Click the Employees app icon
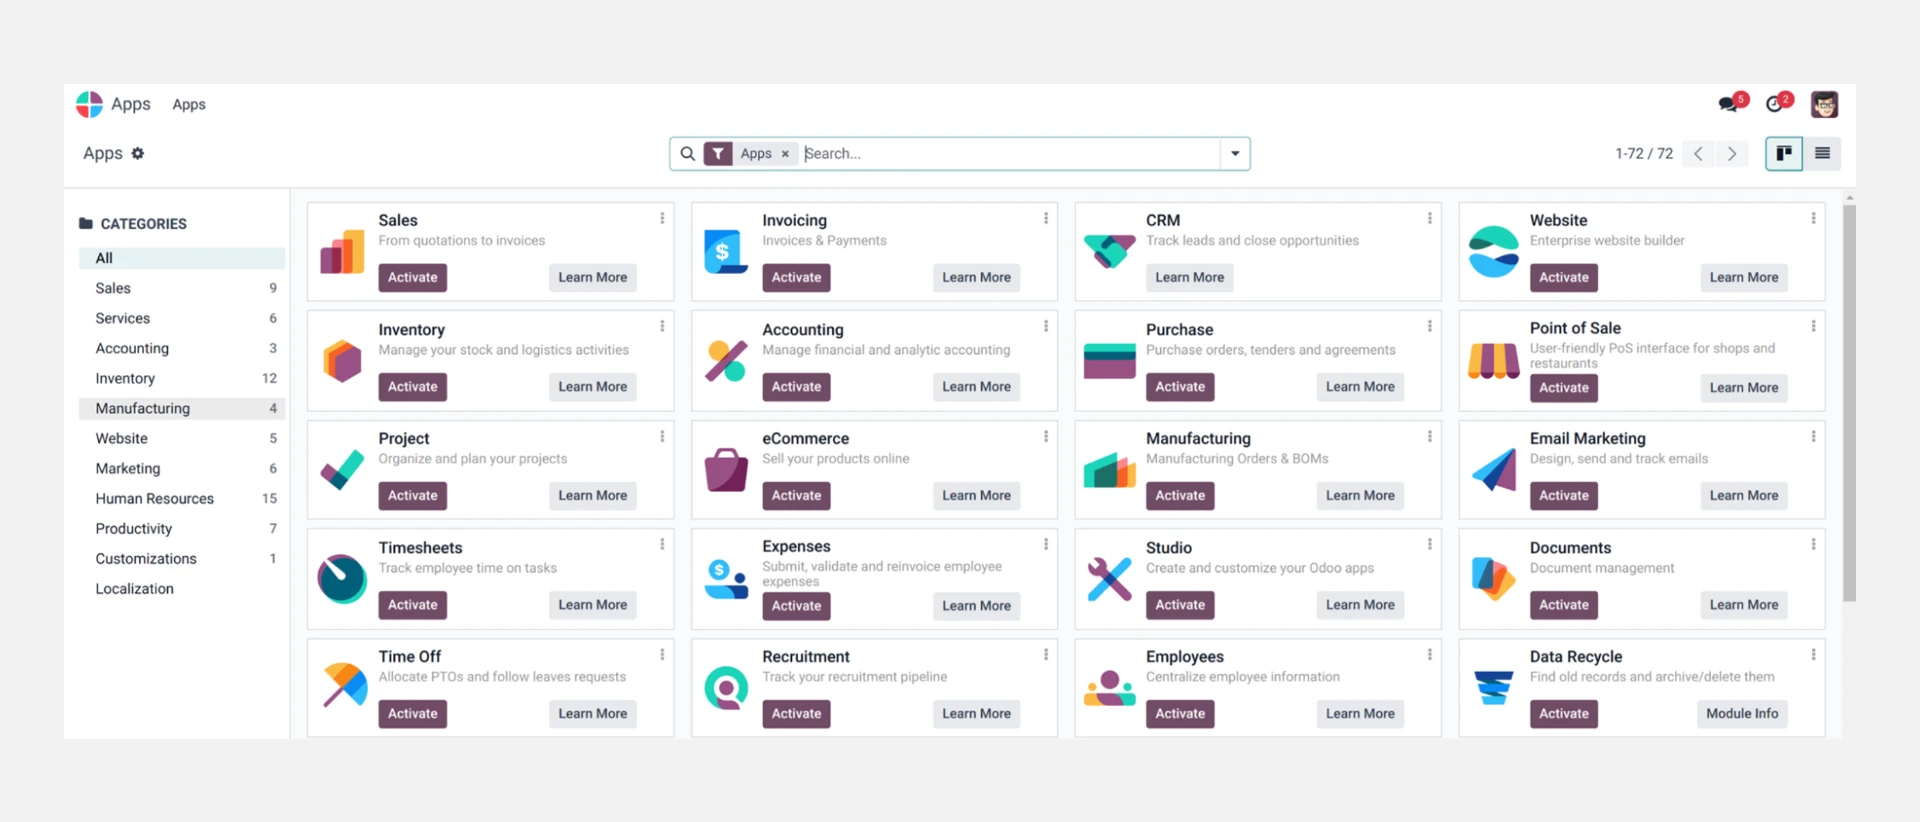This screenshot has height=822, width=1920. click(1110, 687)
